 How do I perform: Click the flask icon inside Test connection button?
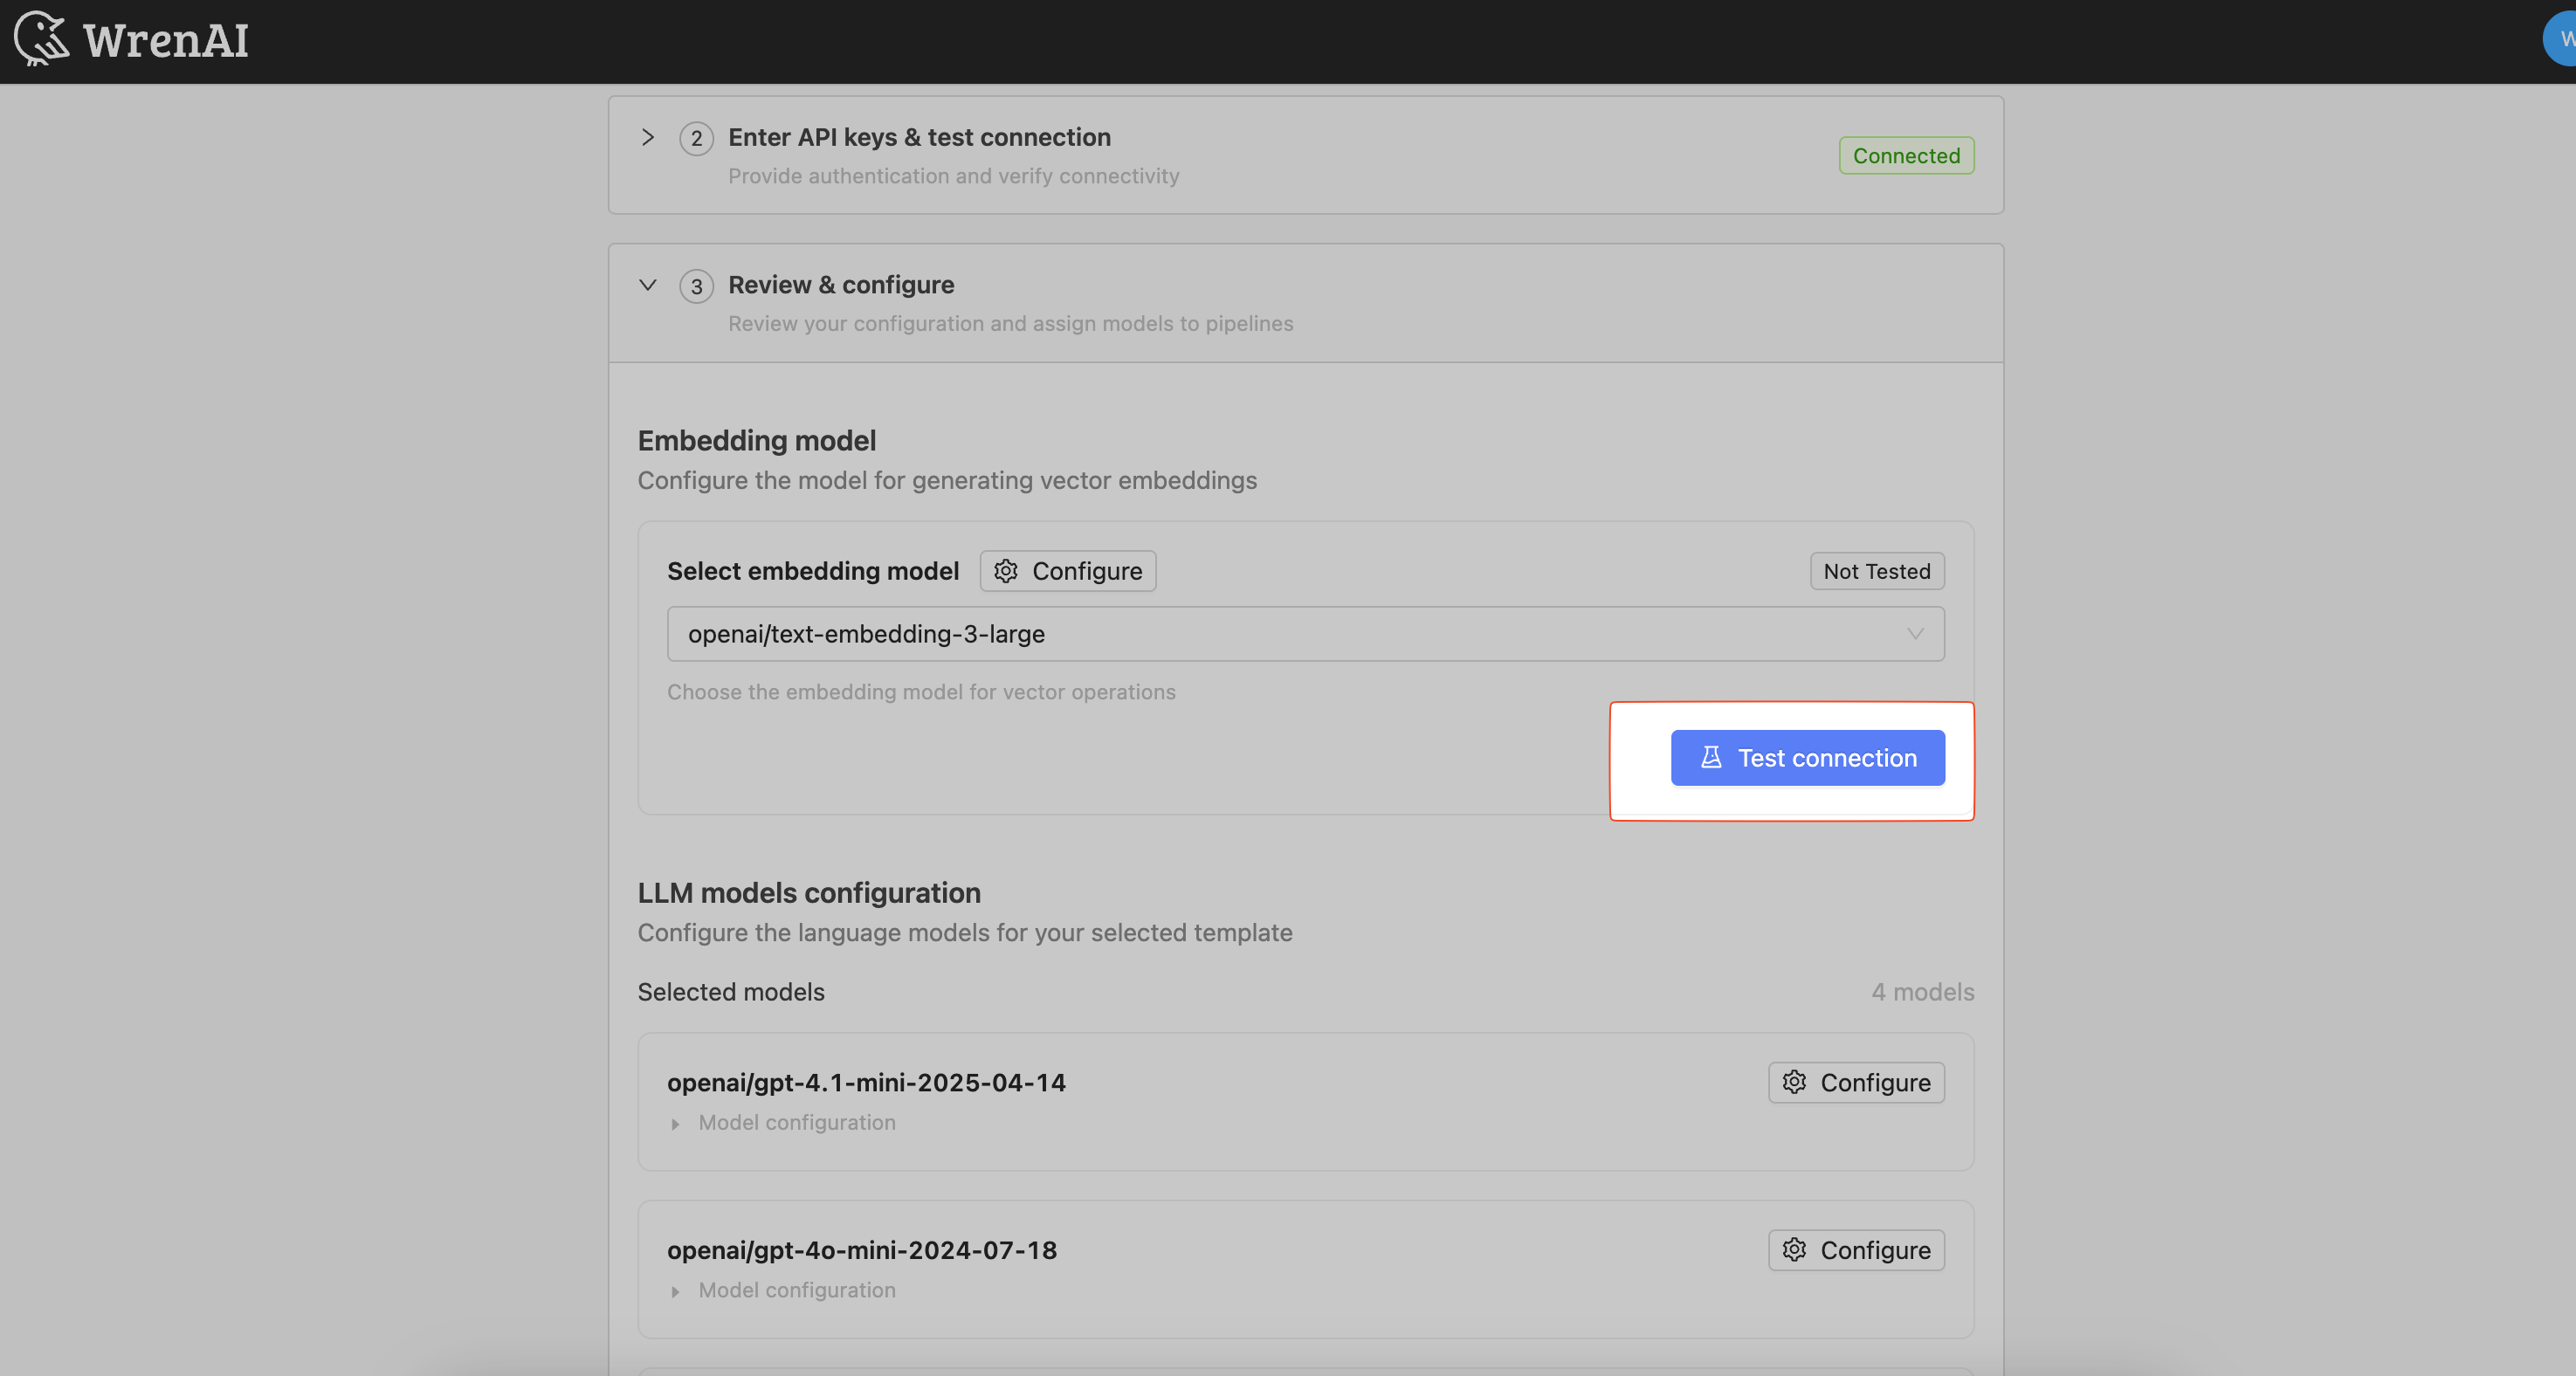pos(1711,758)
